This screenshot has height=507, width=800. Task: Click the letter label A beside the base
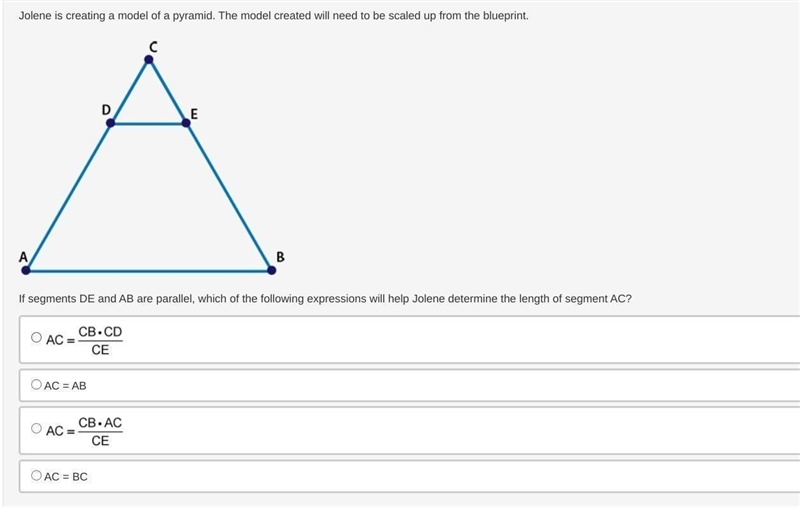tap(23, 257)
